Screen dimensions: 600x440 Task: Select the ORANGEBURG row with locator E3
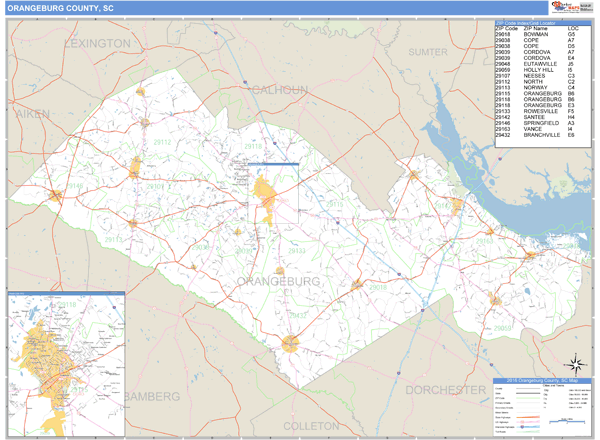535,105
